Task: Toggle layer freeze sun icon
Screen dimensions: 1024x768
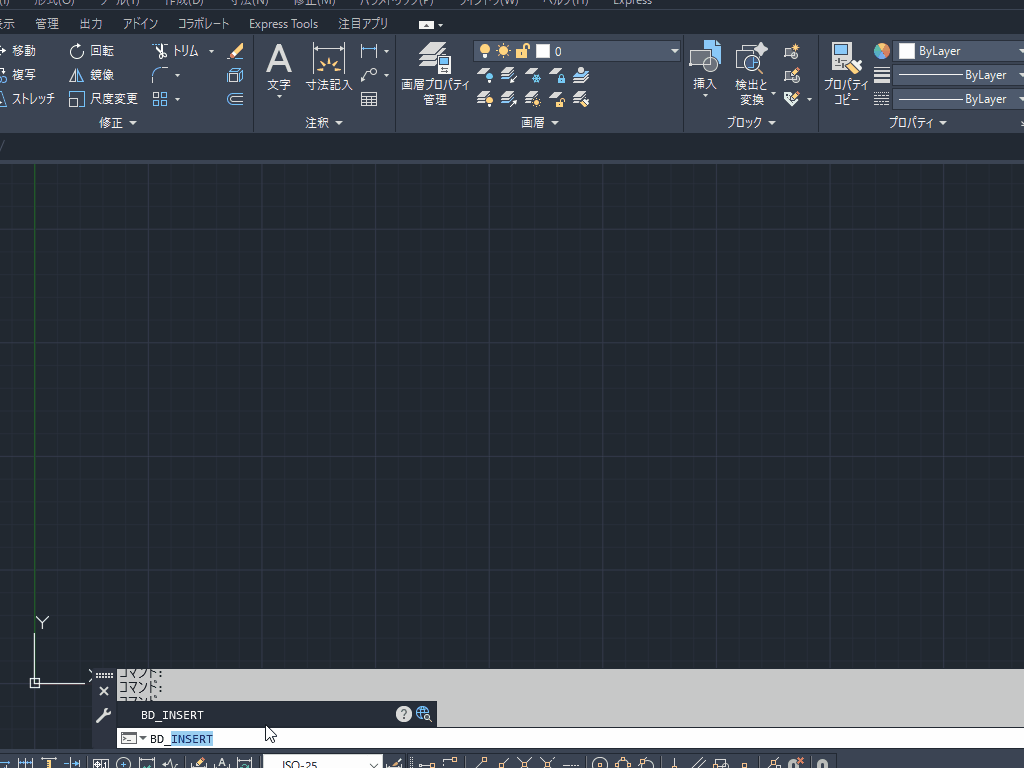Action: pyautogui.click(x=503, y=51)
